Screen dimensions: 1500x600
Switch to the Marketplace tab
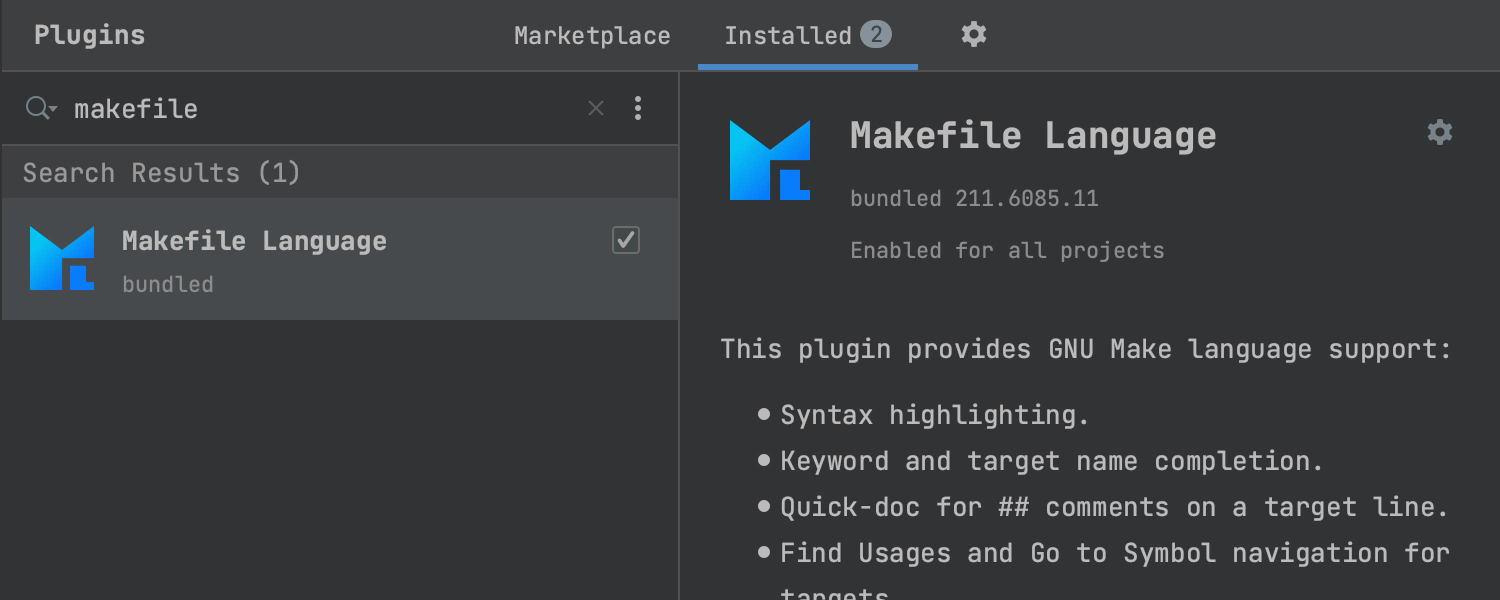pyautogui.click(x=592, y=36)
